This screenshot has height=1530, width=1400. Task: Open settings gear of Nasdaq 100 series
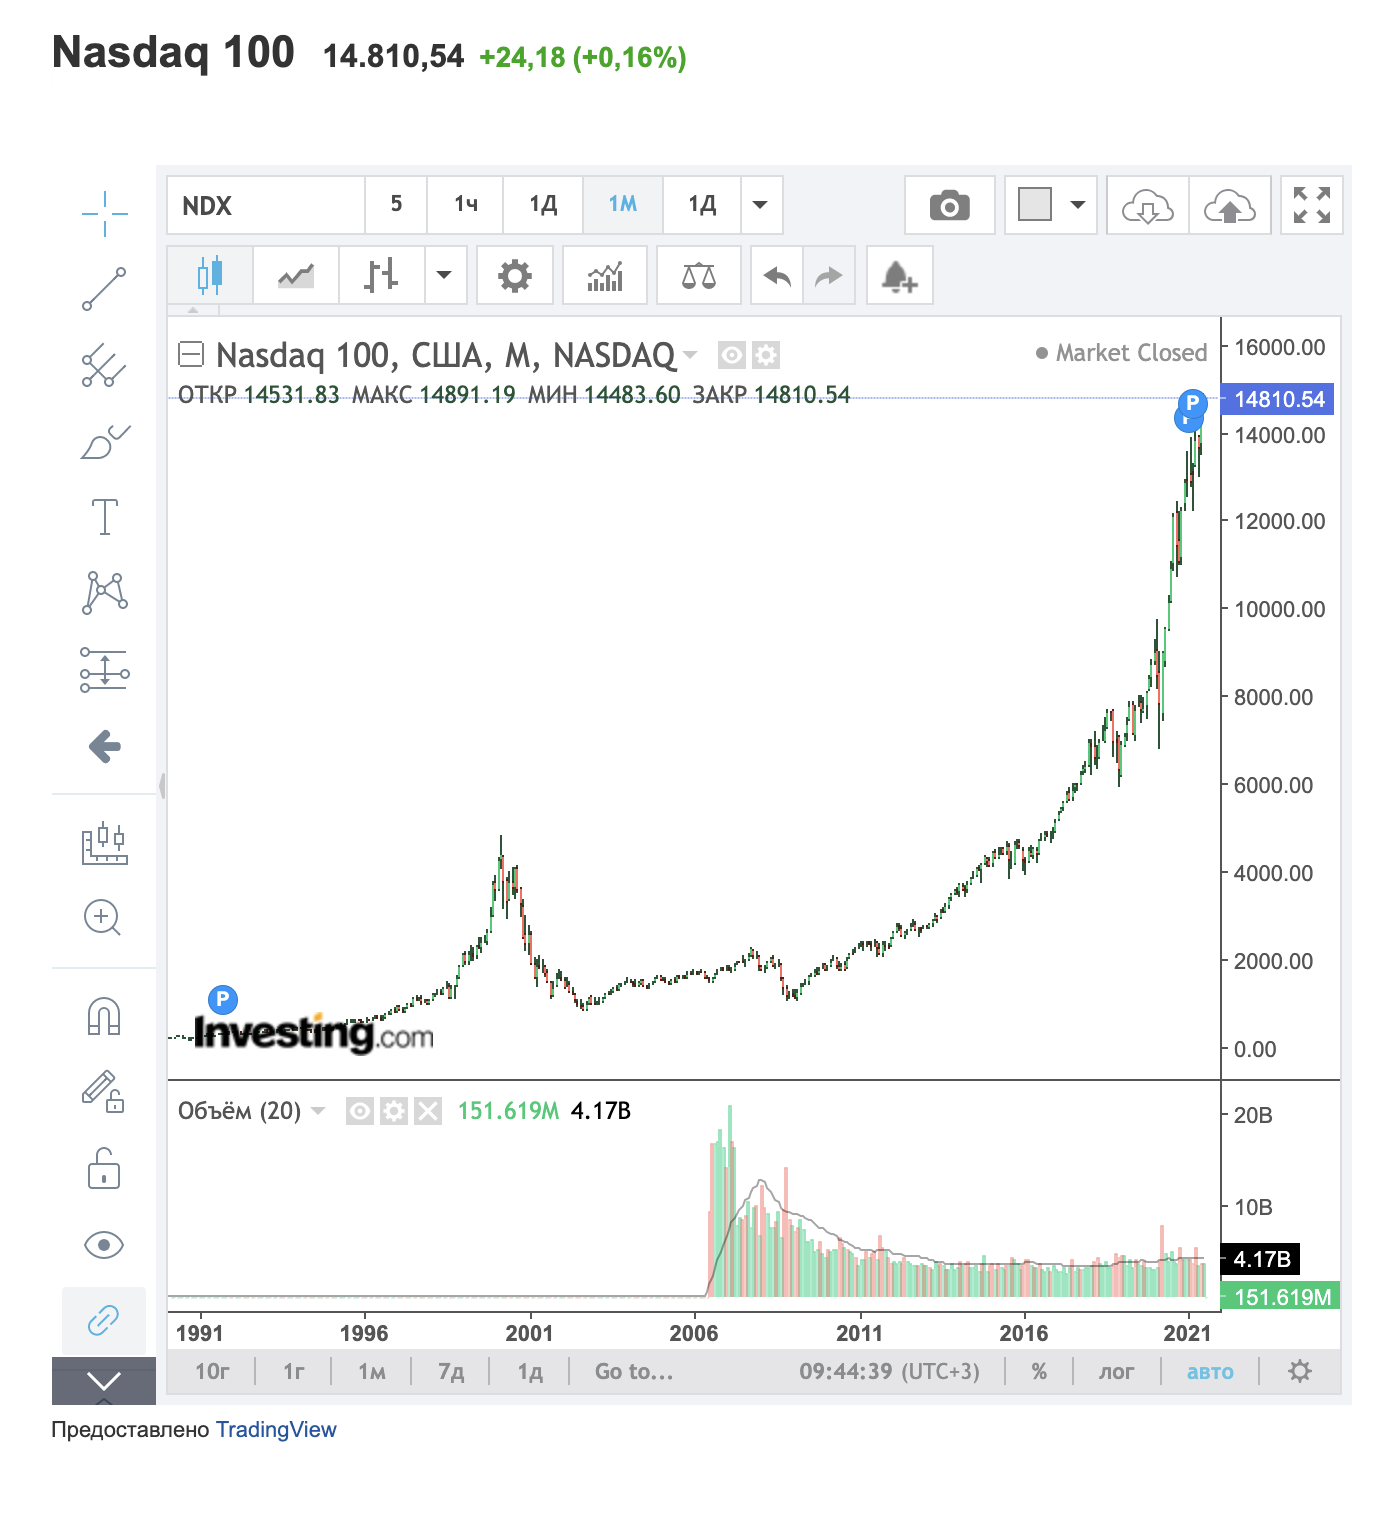tap(766, 354)
